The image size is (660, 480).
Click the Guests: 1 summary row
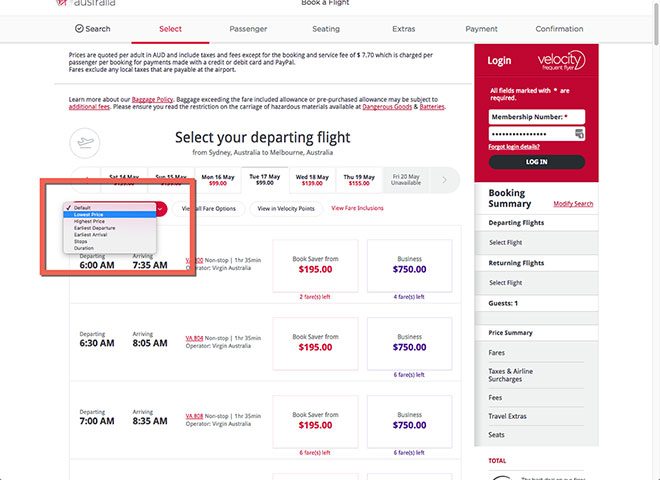[536, 303]
